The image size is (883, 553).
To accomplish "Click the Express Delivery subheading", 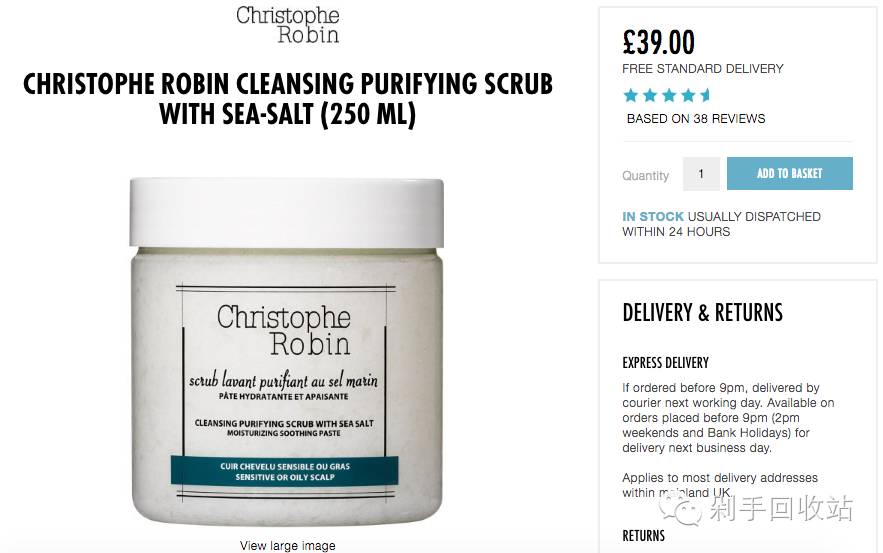I will tap(666, 363).
